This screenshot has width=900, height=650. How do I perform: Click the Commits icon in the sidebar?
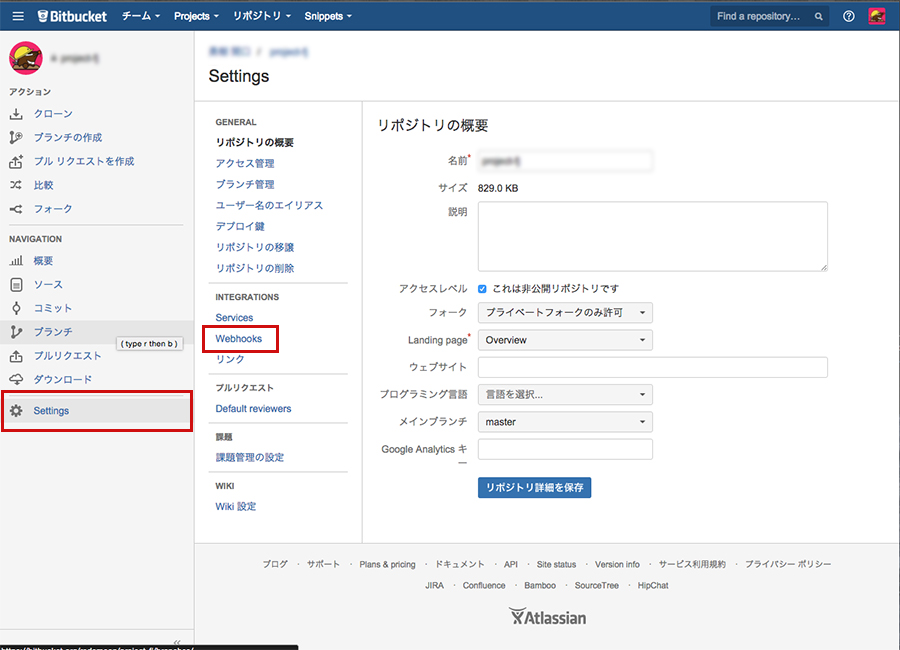click(15, 308)
